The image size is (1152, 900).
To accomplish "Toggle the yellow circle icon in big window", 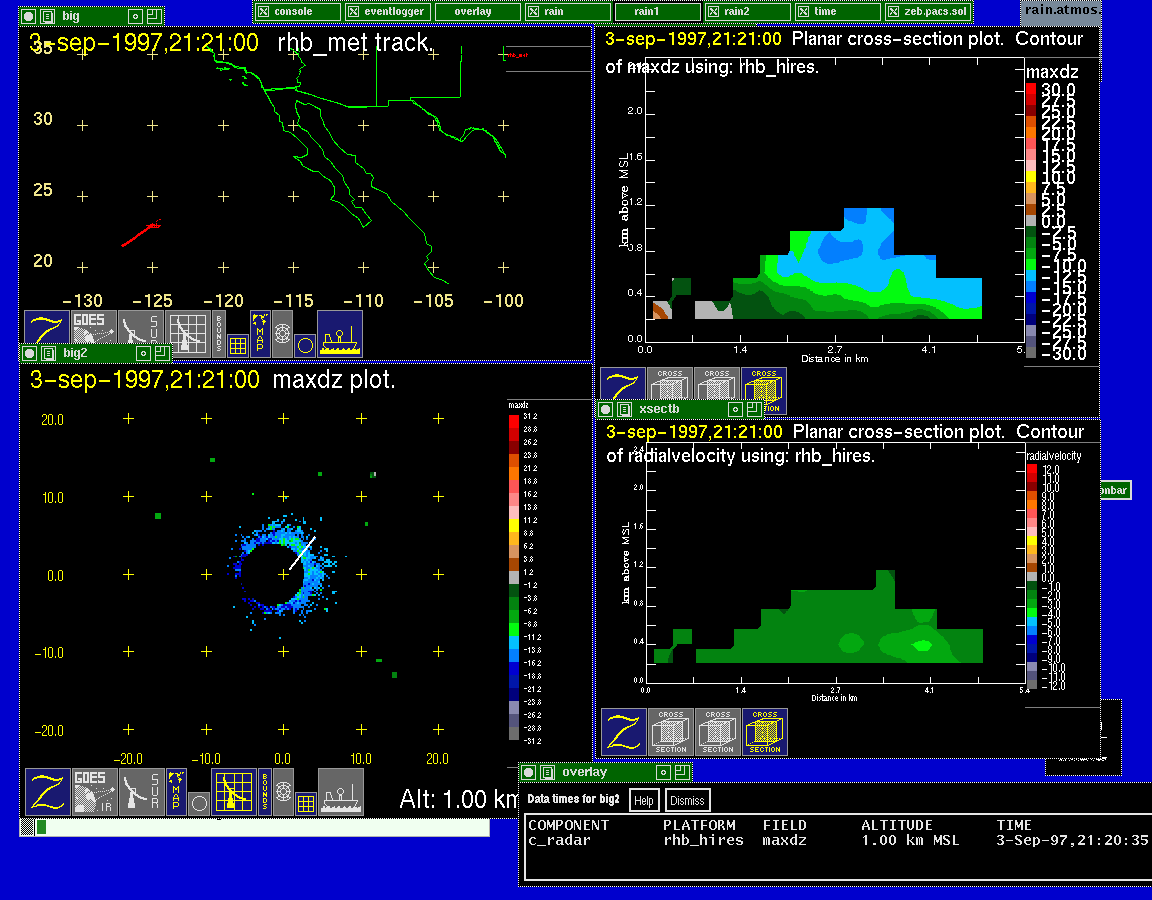I will tap(305, 345).
